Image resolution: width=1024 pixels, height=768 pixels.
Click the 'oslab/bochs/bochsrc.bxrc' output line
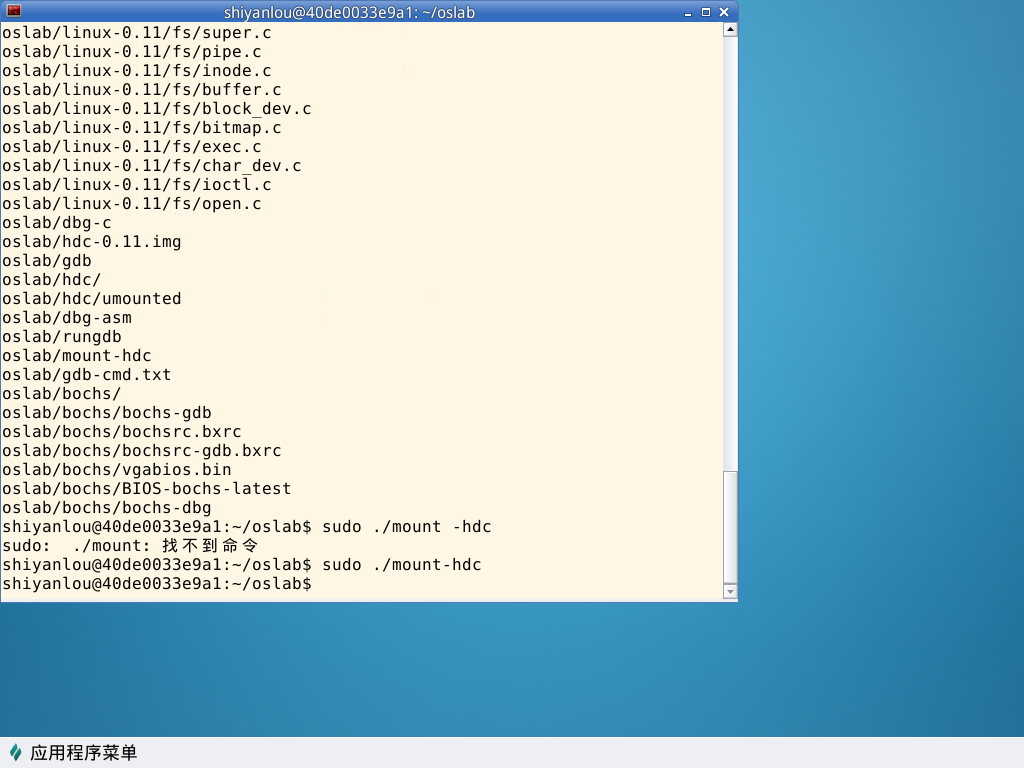point(121,432)
